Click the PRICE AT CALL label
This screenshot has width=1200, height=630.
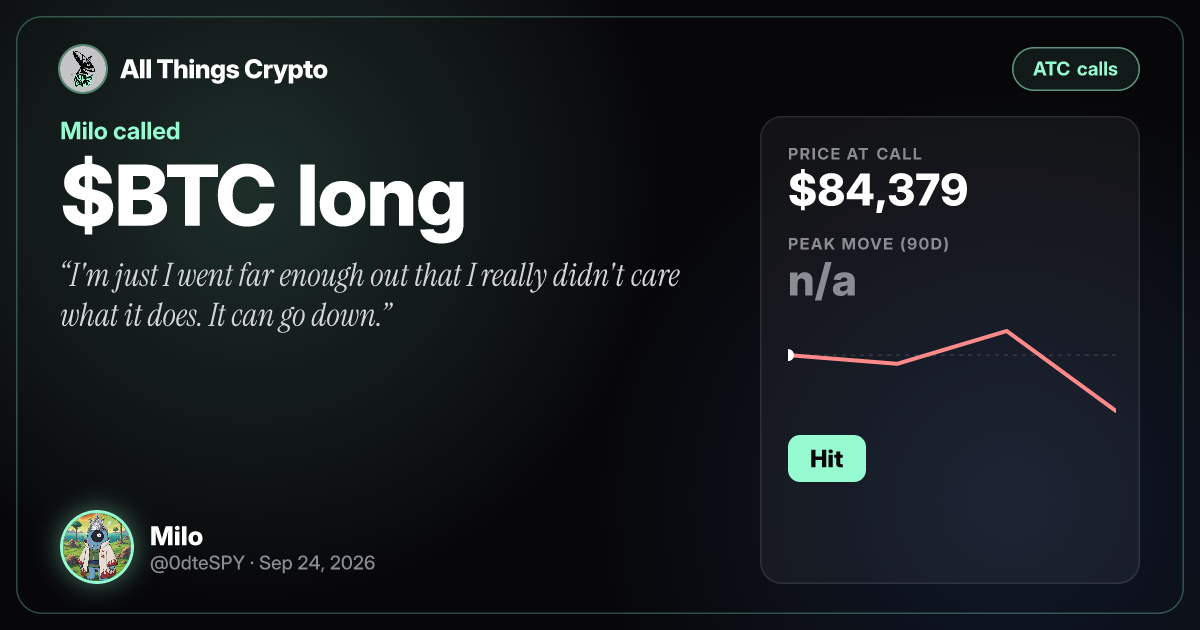click(x=855, y=154)
